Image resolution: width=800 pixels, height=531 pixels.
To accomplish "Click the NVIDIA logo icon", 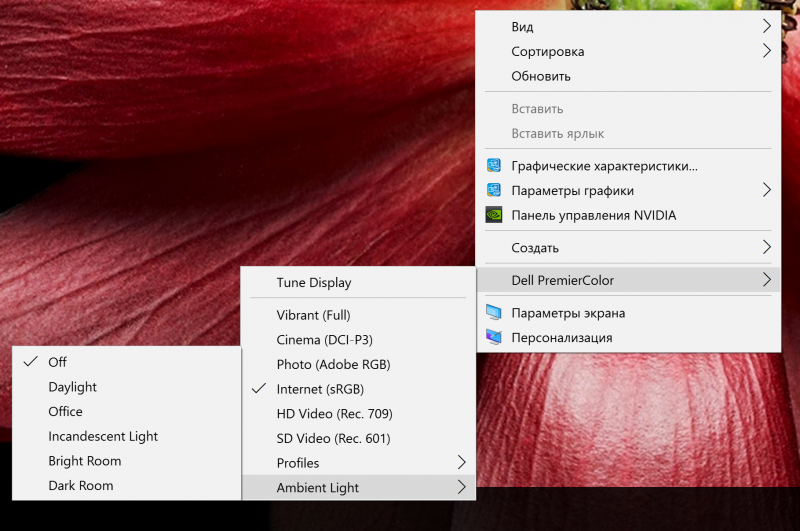I will [x=493, y=215].
